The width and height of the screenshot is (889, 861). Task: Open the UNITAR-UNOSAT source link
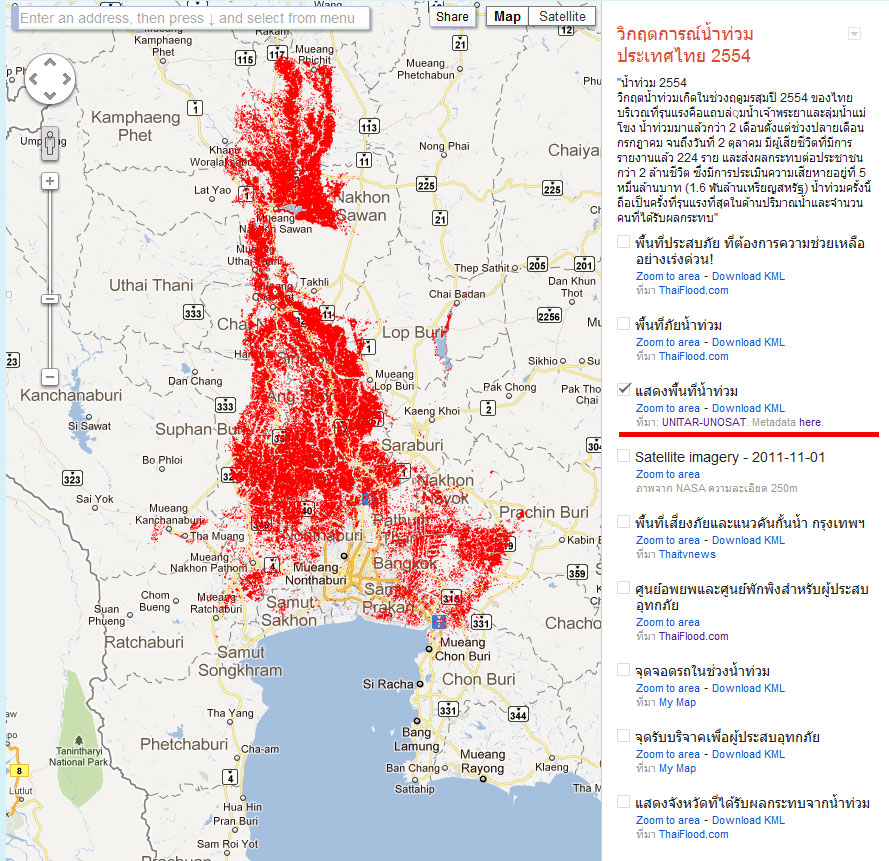704,422
